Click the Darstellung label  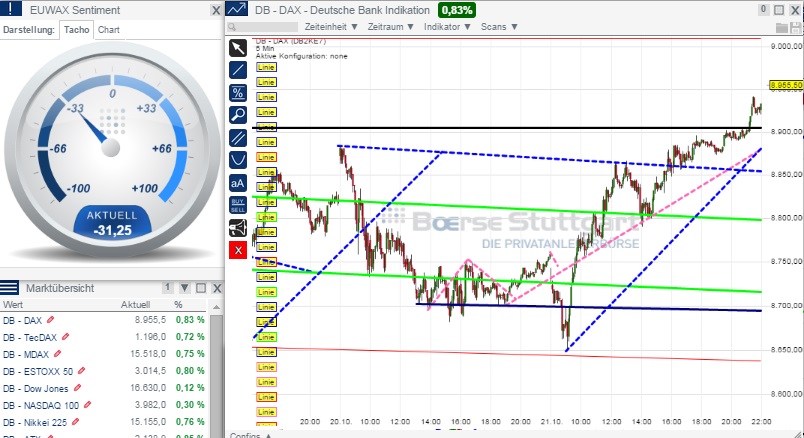click(29, 30)
